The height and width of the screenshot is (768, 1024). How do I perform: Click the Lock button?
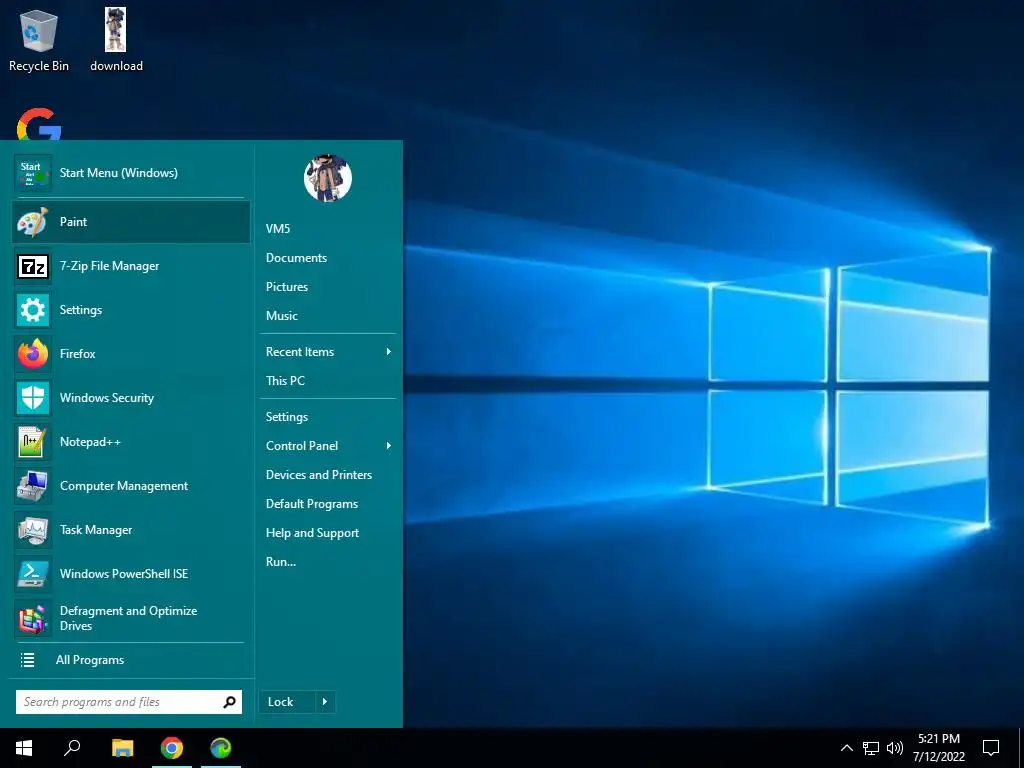[x=287, y=703]
